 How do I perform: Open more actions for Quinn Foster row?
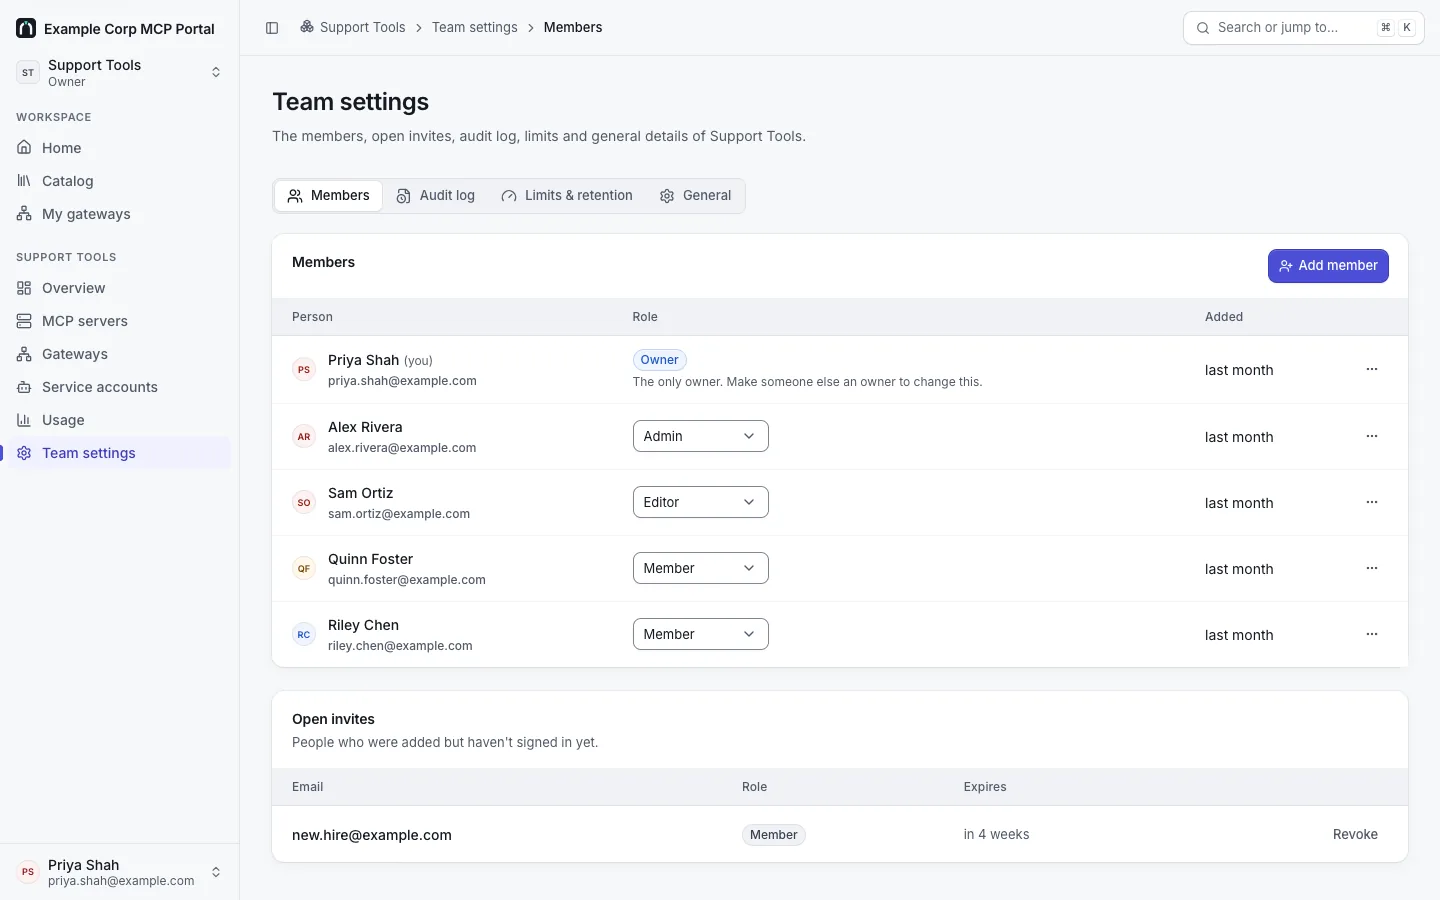point(1372,568)
